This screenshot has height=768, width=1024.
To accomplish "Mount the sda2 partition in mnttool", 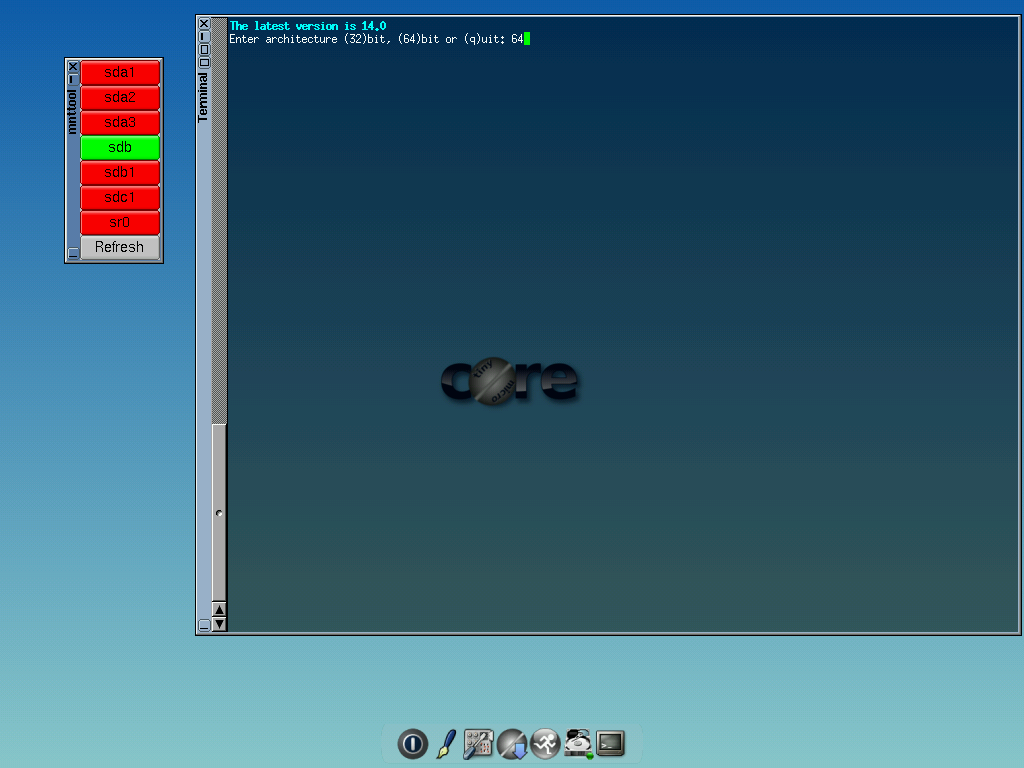I will click(120, 97).
